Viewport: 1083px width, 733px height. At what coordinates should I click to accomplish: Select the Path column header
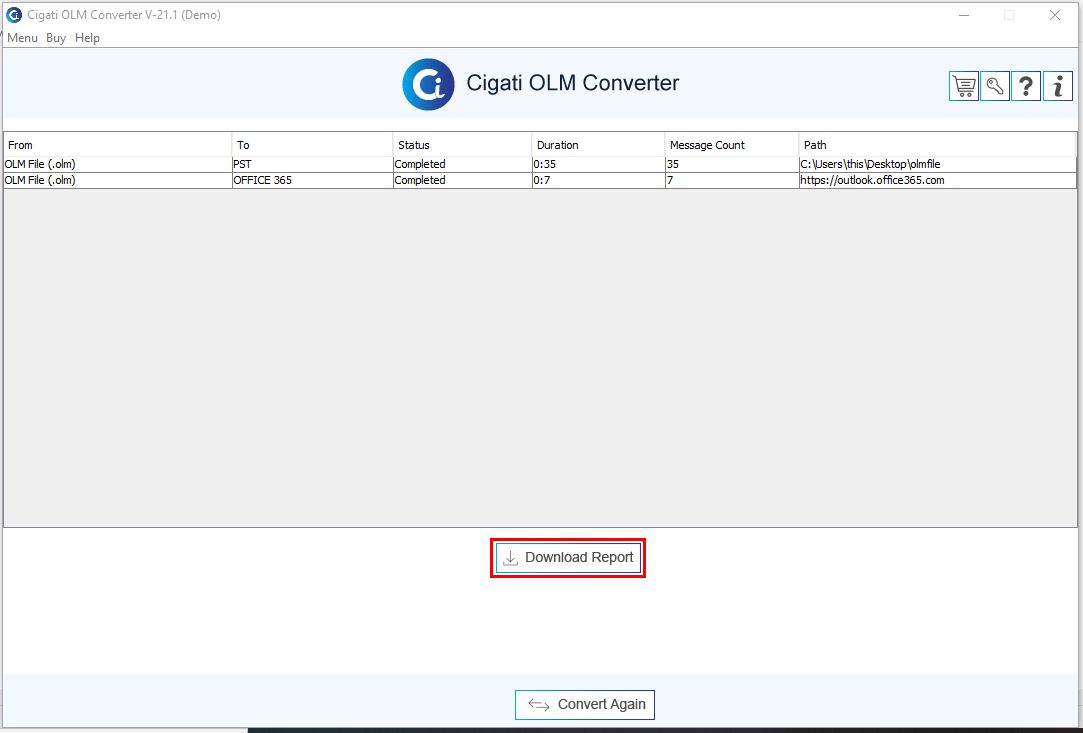coord(937,145)
